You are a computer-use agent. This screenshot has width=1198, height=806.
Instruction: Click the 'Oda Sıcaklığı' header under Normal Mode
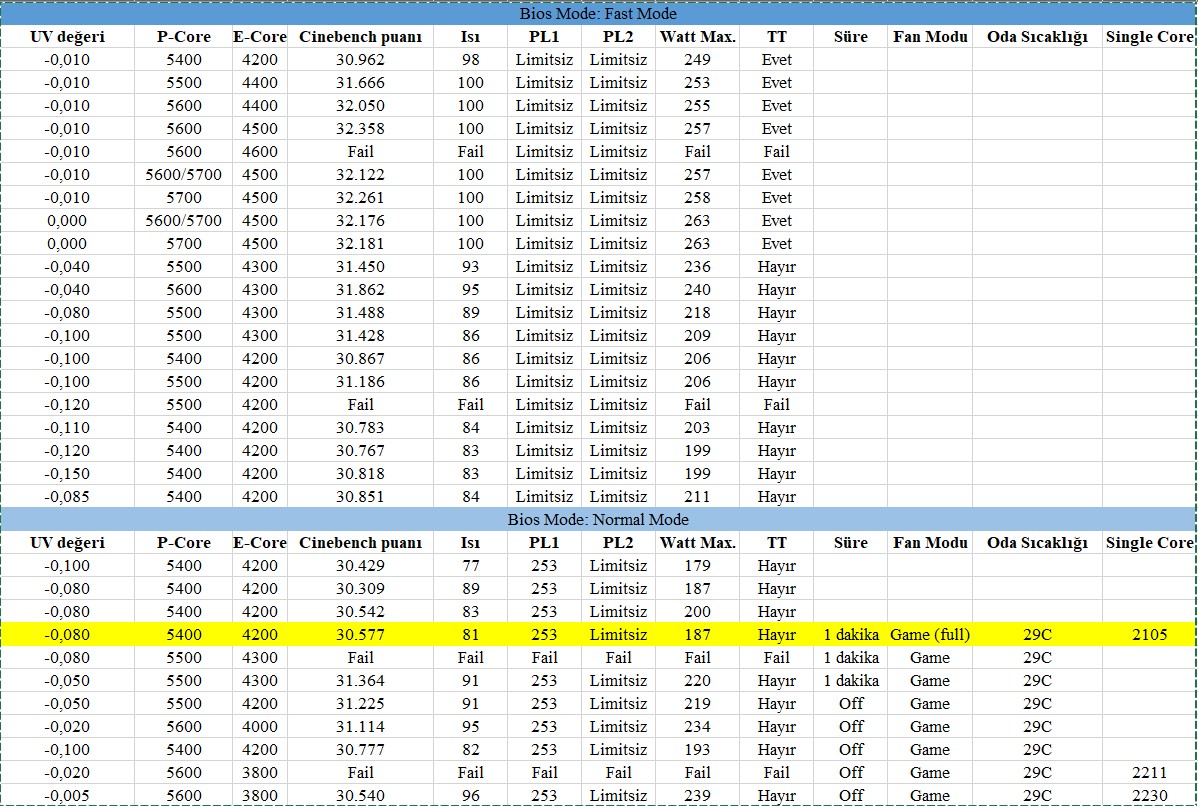click(x=1037, y=542)
